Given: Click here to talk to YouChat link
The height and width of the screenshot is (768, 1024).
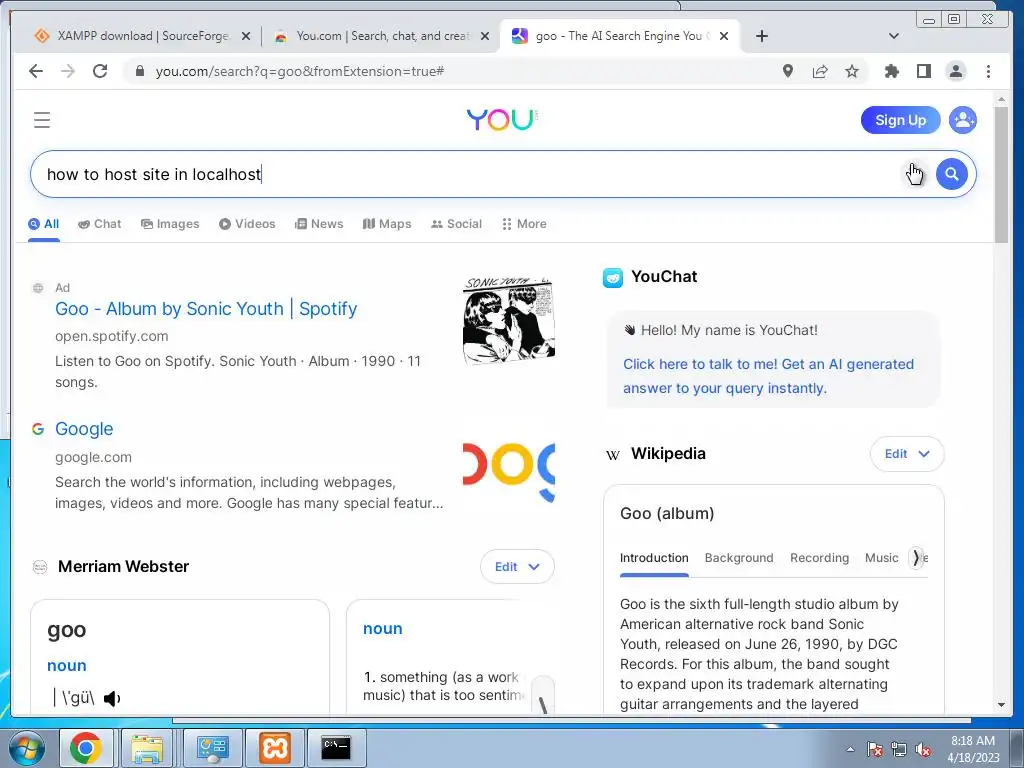Looking at the screenshot, I should click(768, 376).
